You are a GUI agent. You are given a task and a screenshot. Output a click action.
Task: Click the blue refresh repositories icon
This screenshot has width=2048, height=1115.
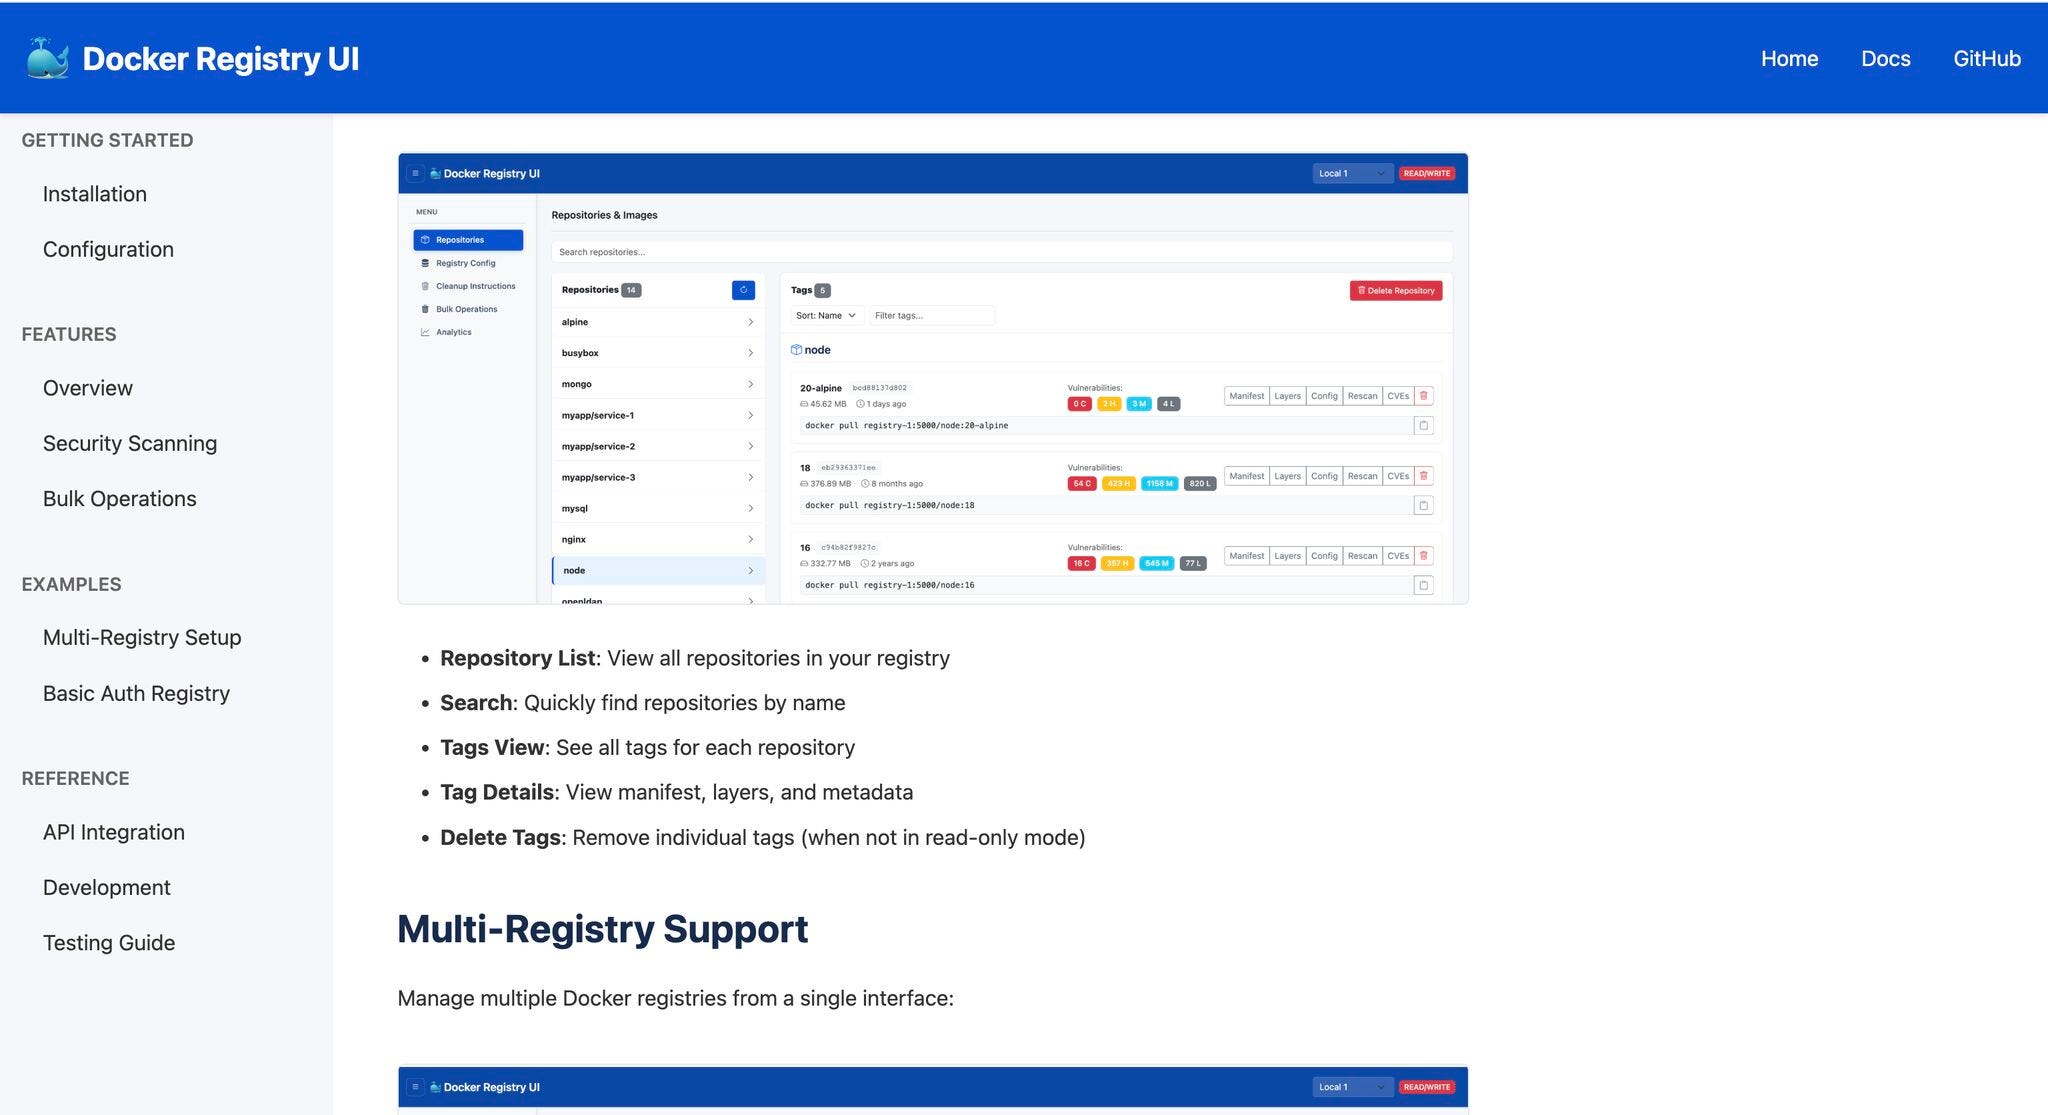point(743,290)
